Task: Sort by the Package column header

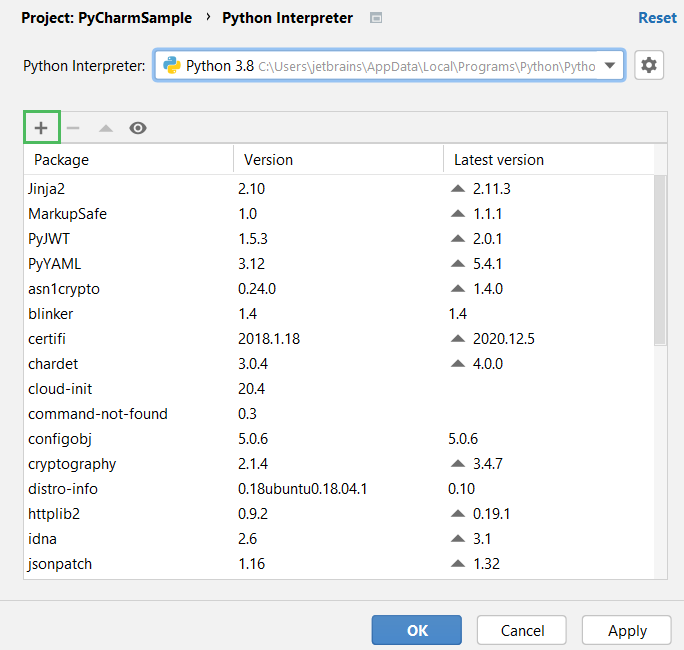Action: pos(128,160)
